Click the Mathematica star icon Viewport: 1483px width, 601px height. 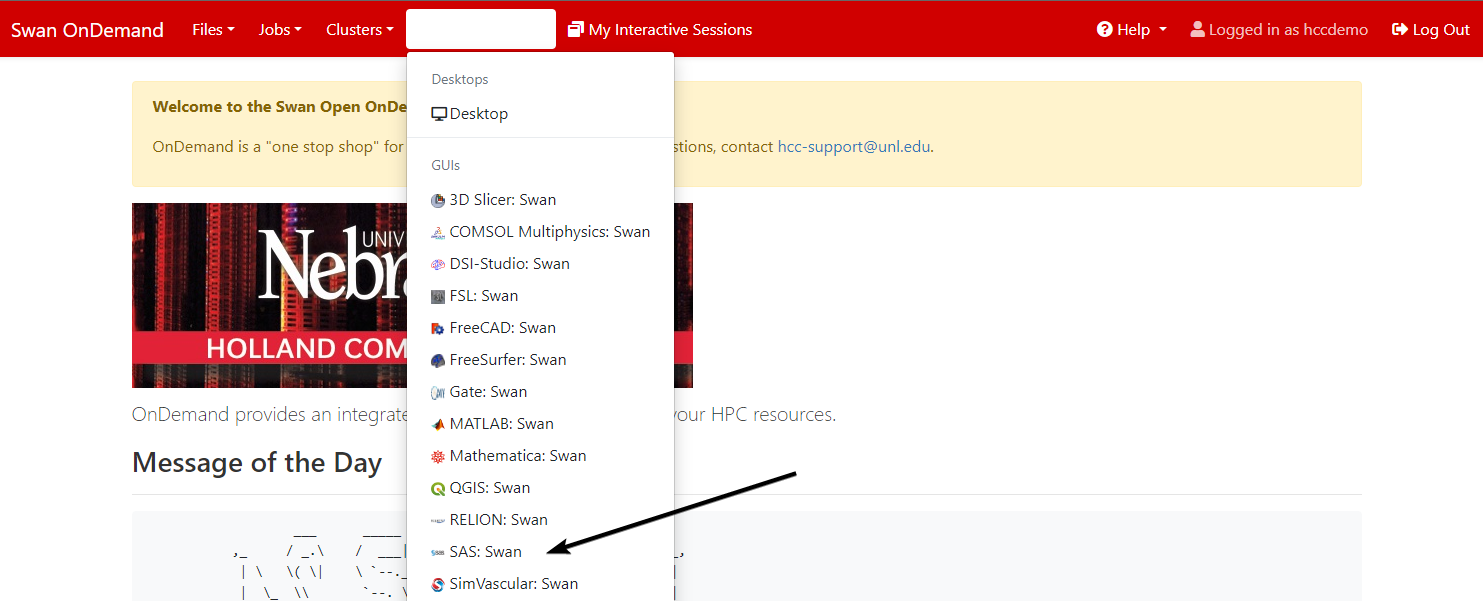tap(438, 456)
